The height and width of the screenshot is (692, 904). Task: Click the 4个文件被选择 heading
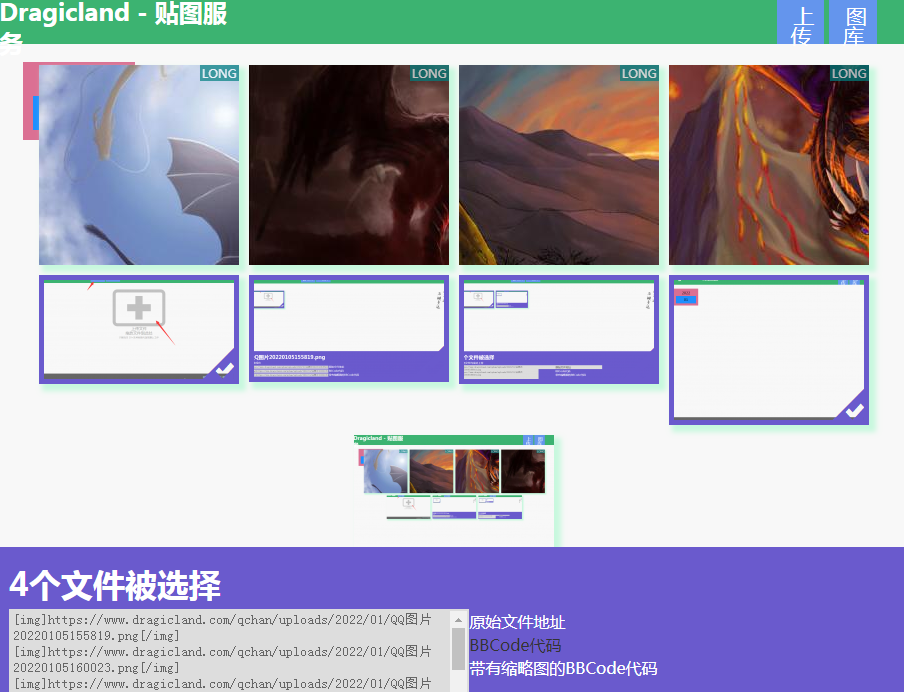click(115, 586)
